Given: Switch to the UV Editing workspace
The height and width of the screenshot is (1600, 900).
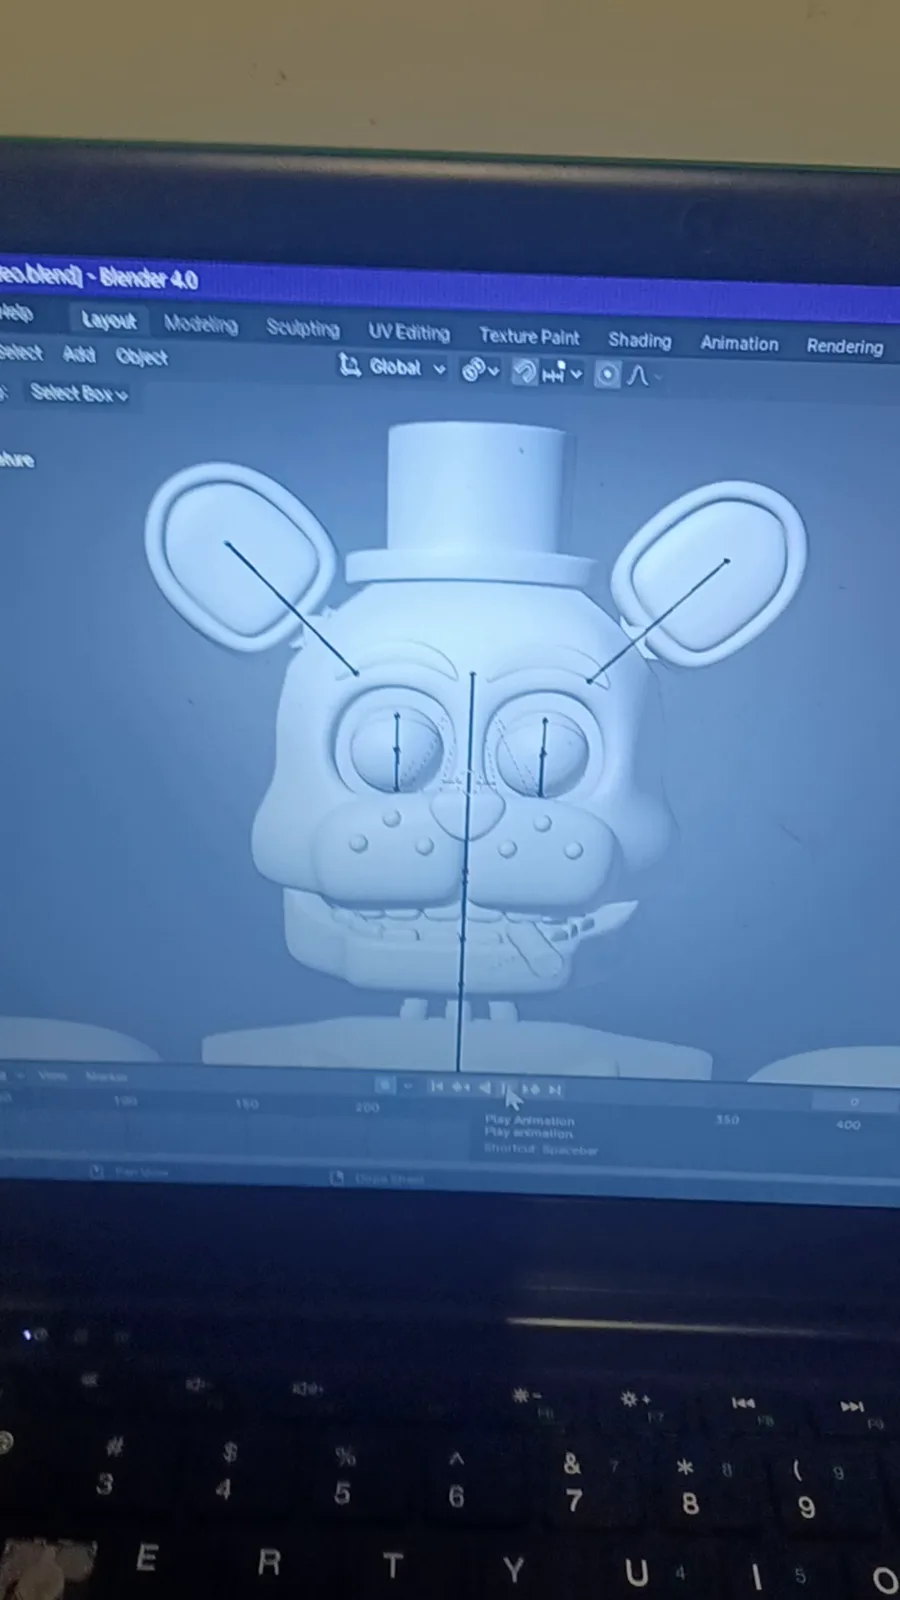Looking at the screenshot, I should click(409, 332).
